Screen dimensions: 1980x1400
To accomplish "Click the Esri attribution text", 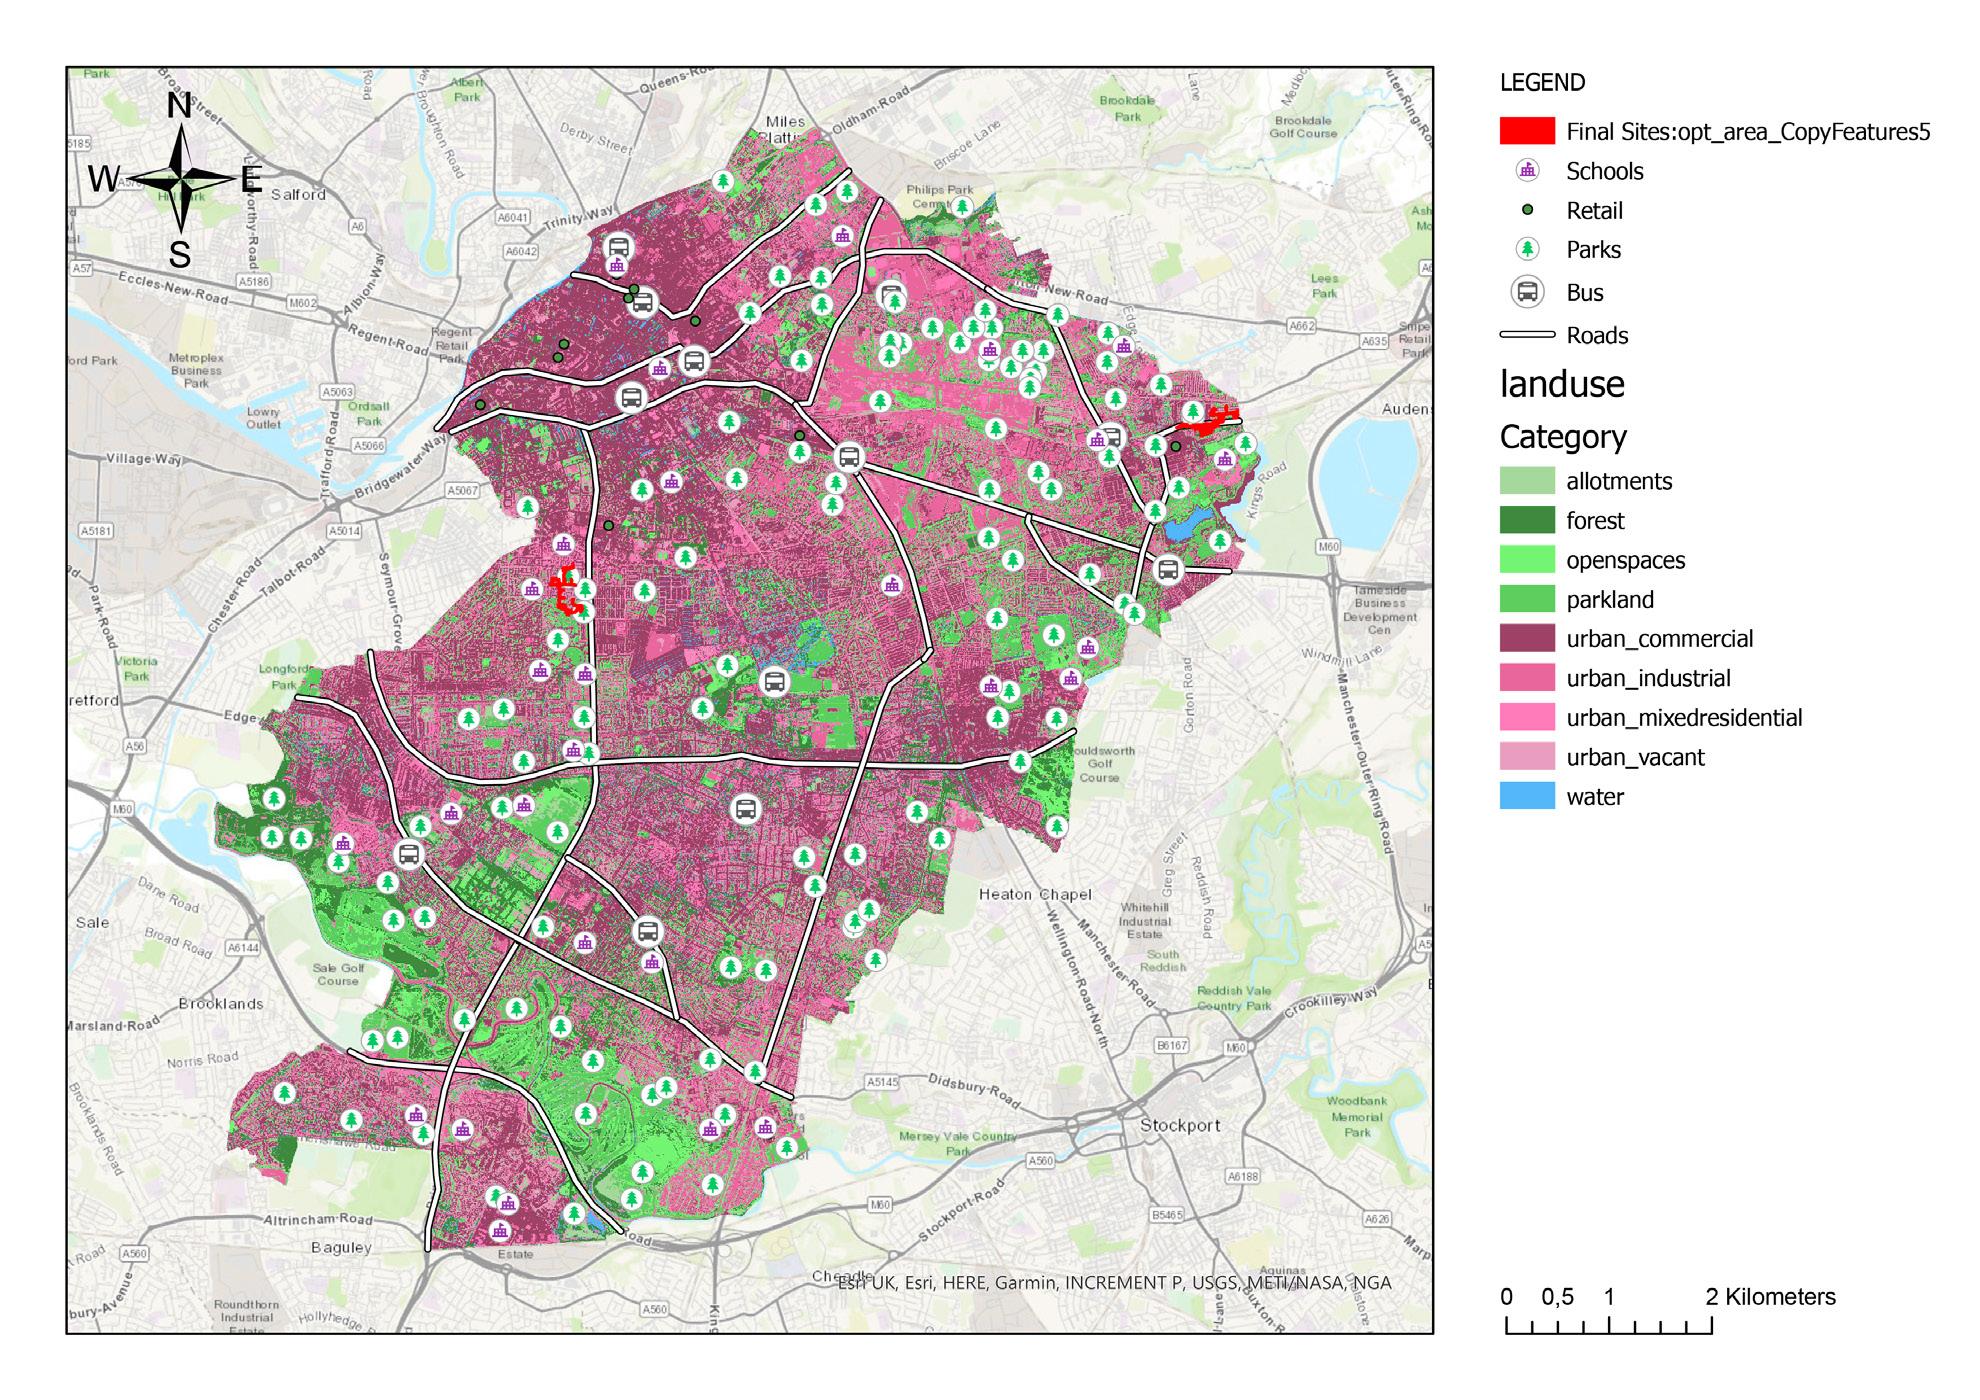I will [1114, 1283].
